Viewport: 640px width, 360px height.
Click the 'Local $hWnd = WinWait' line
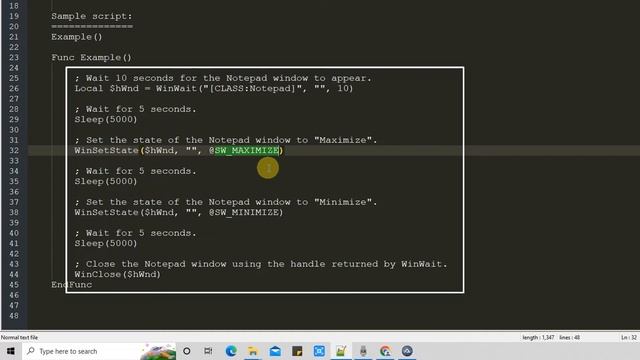[x=214, y=89]
